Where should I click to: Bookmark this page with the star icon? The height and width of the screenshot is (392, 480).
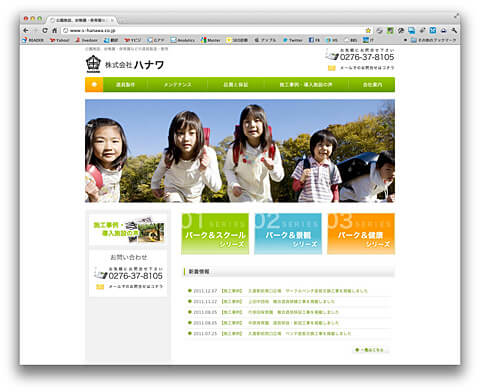[x=368, y=30]
